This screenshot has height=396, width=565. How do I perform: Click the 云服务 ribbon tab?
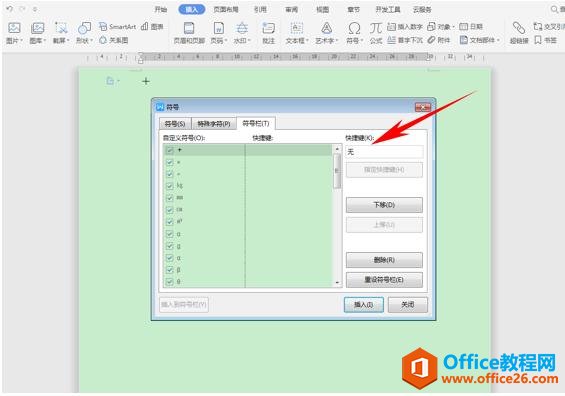[422, 9]
